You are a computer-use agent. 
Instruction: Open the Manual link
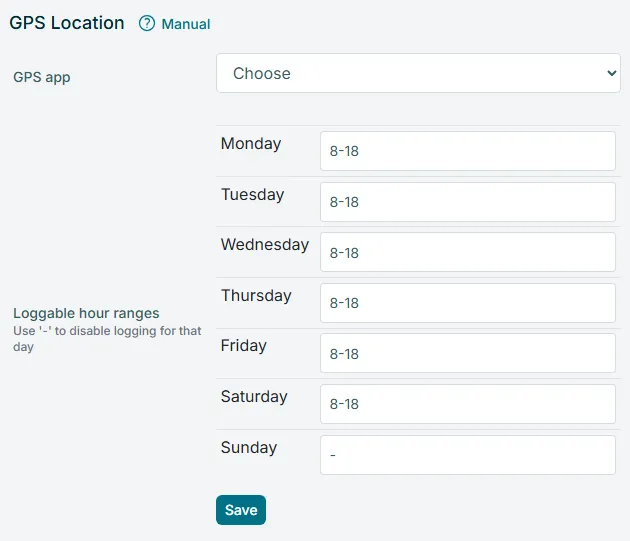point(186,24)
